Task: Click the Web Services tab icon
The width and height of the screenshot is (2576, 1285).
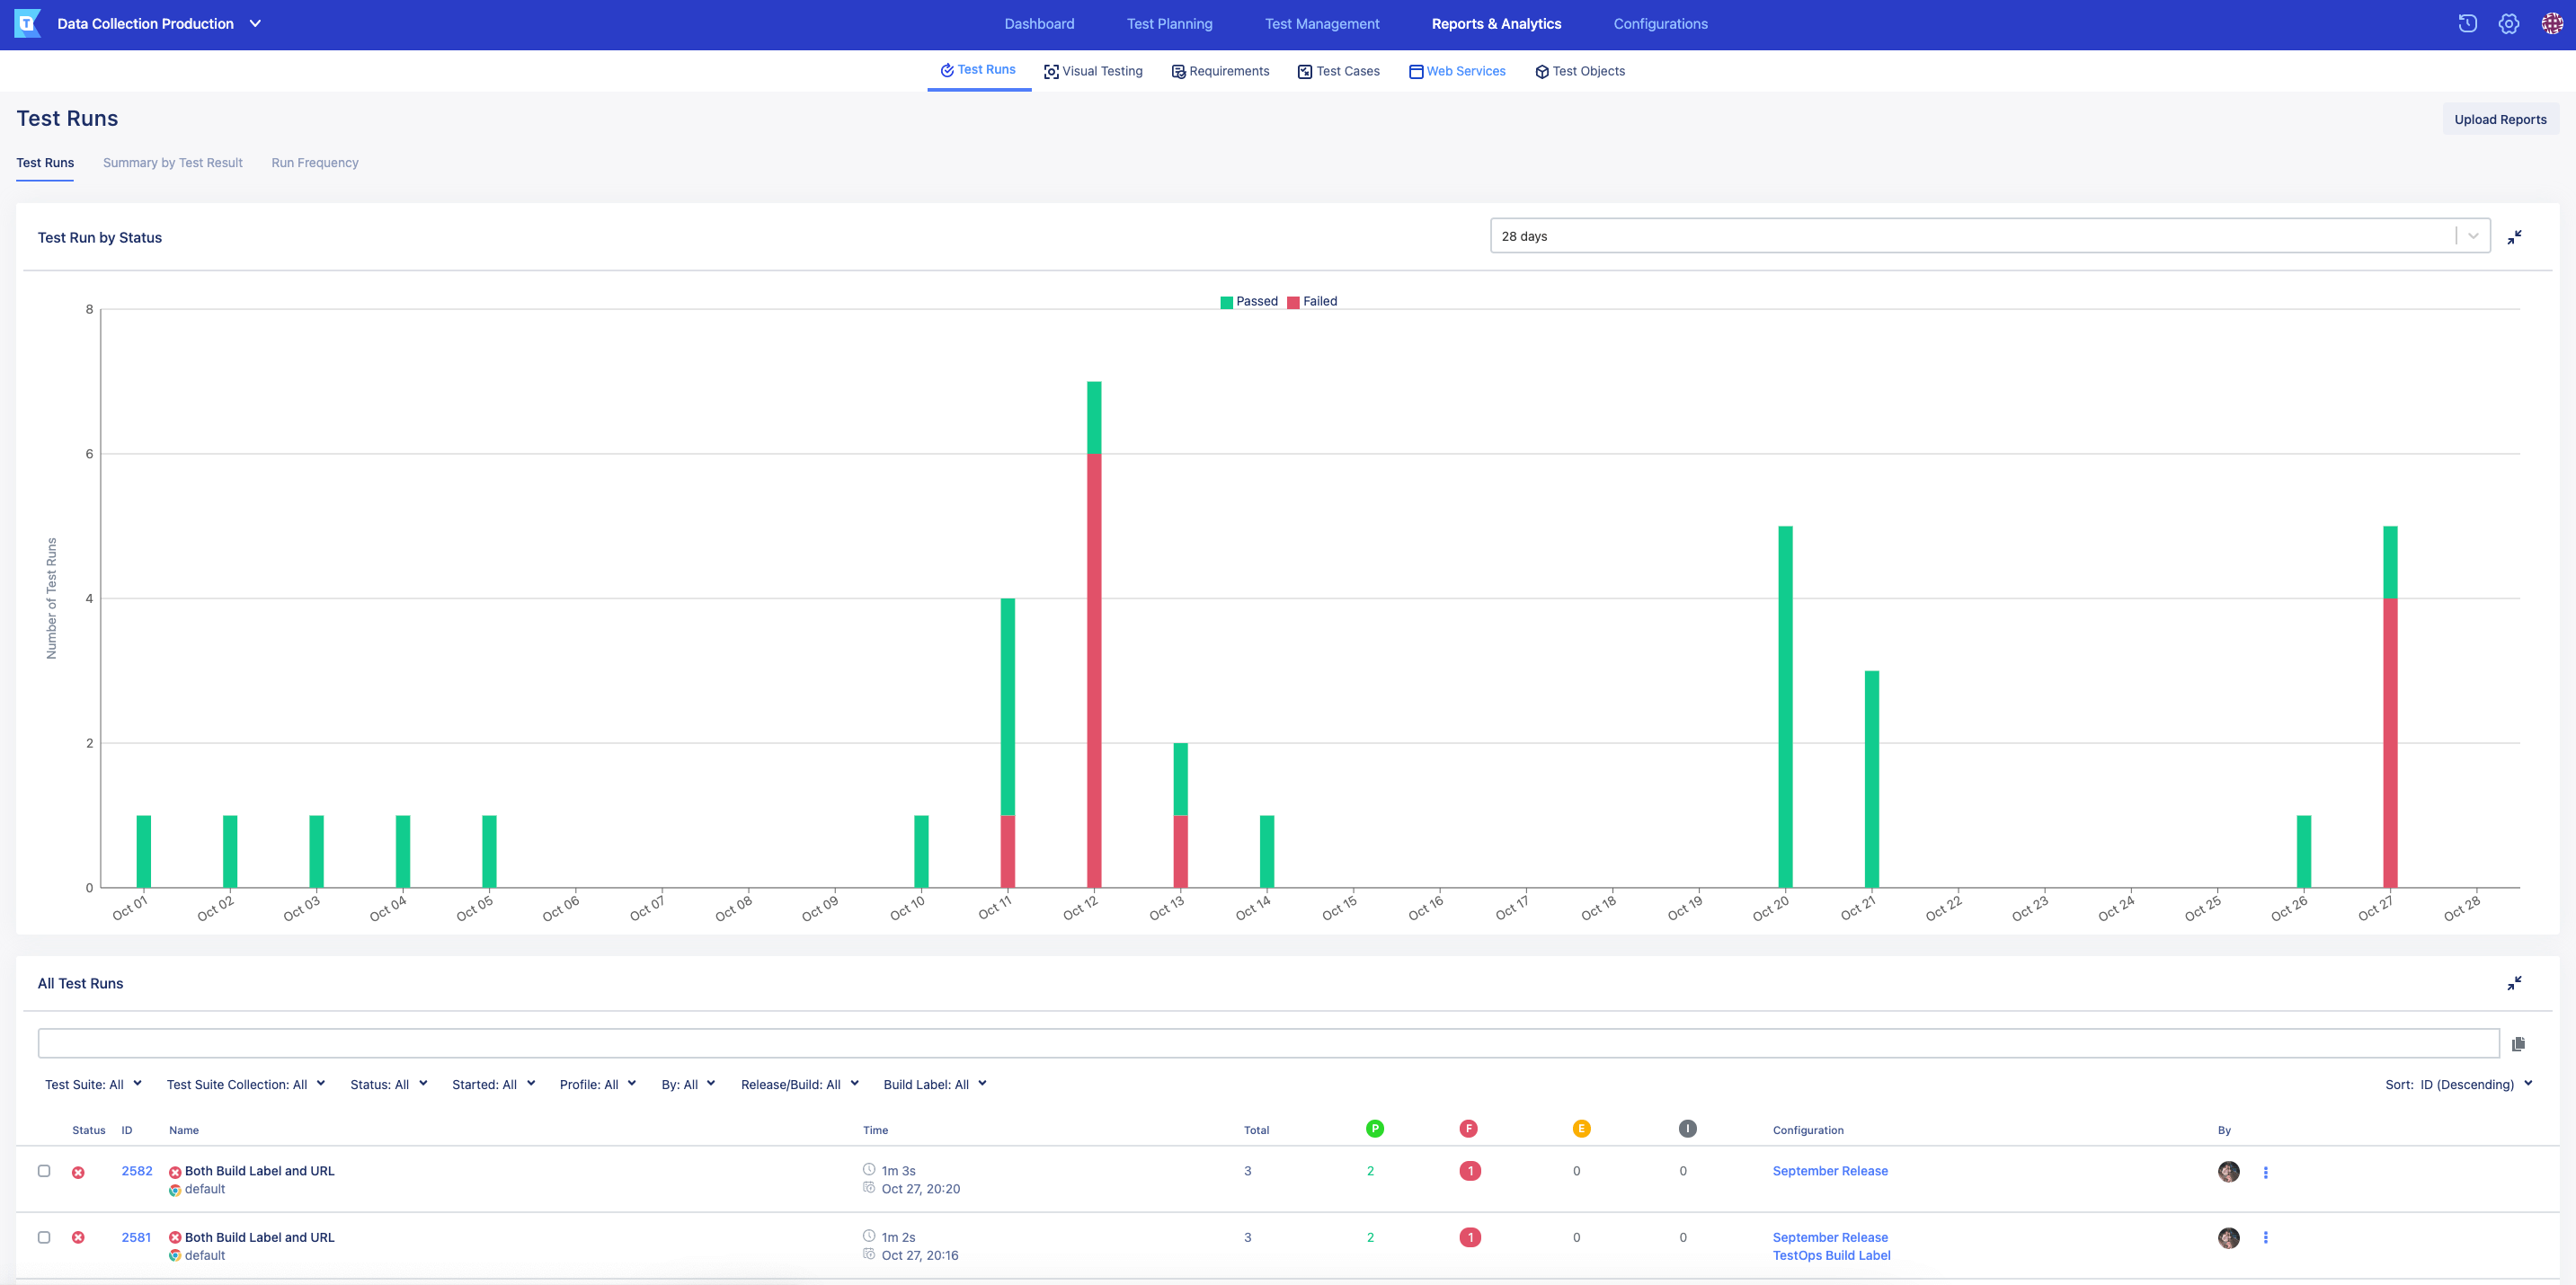Action: tap(1415, 71)
